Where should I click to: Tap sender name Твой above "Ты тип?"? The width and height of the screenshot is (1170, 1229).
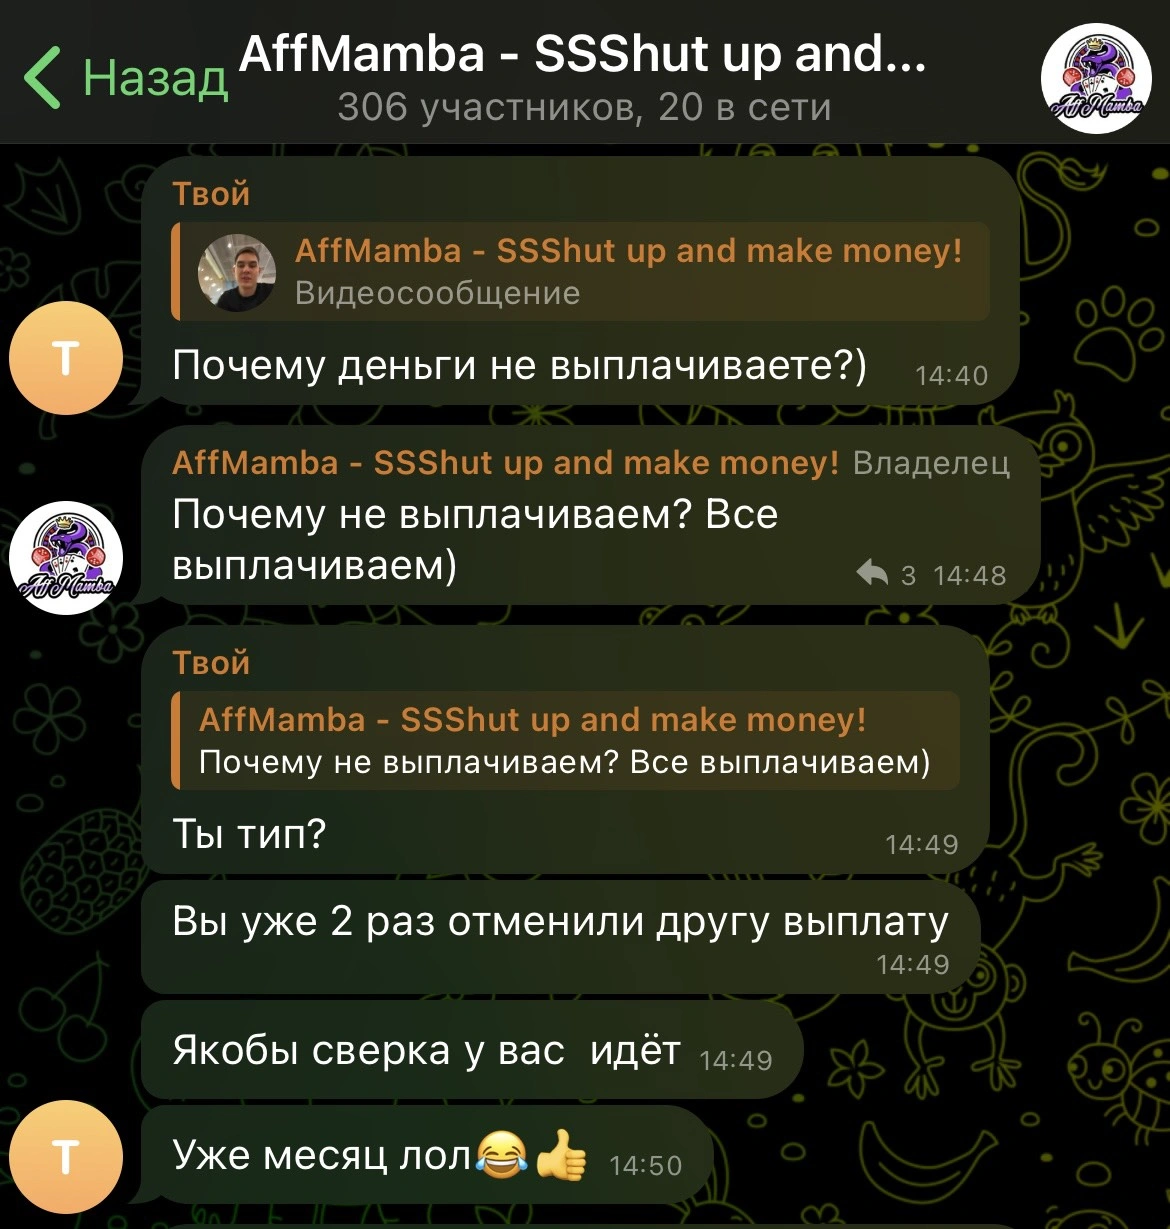pyautogui.click(x=211, y=662)
